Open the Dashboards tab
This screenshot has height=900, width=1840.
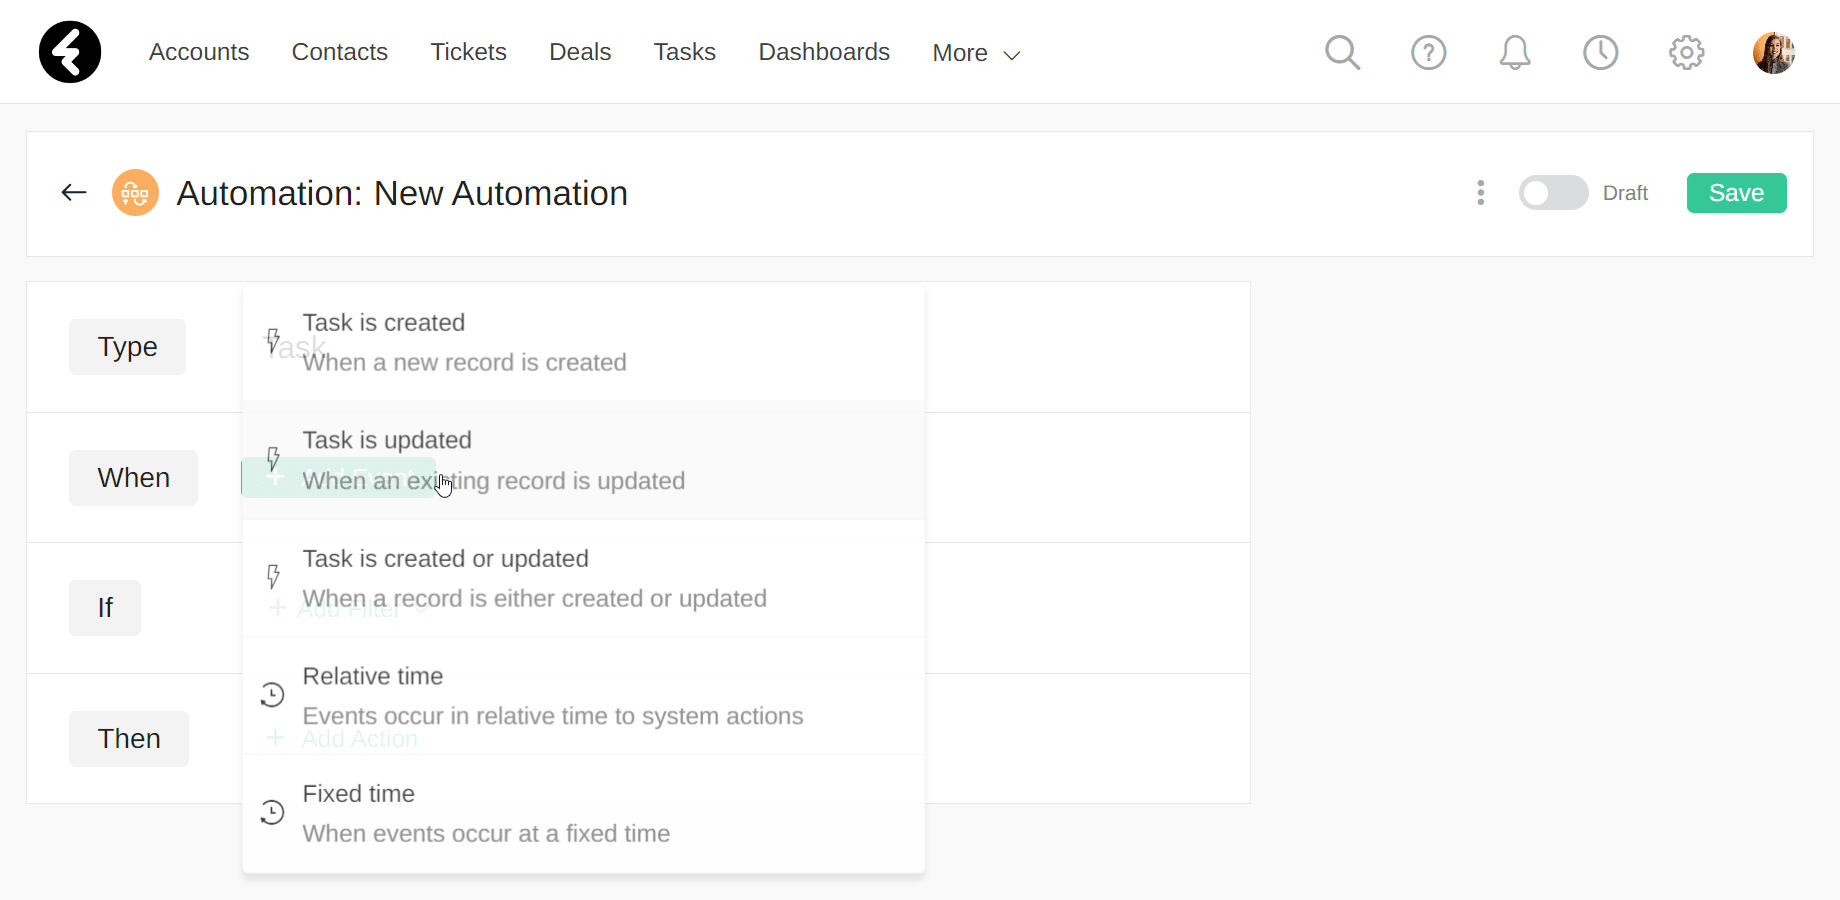(824, 52)
